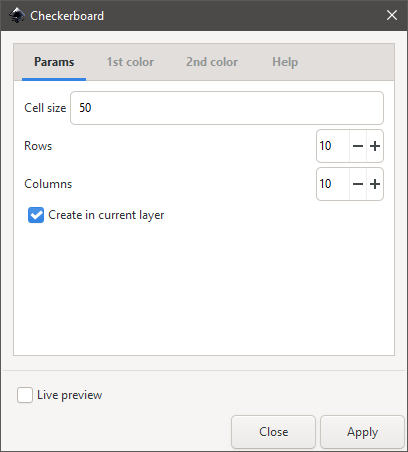Decrease Rows value with minus icon

358,146
